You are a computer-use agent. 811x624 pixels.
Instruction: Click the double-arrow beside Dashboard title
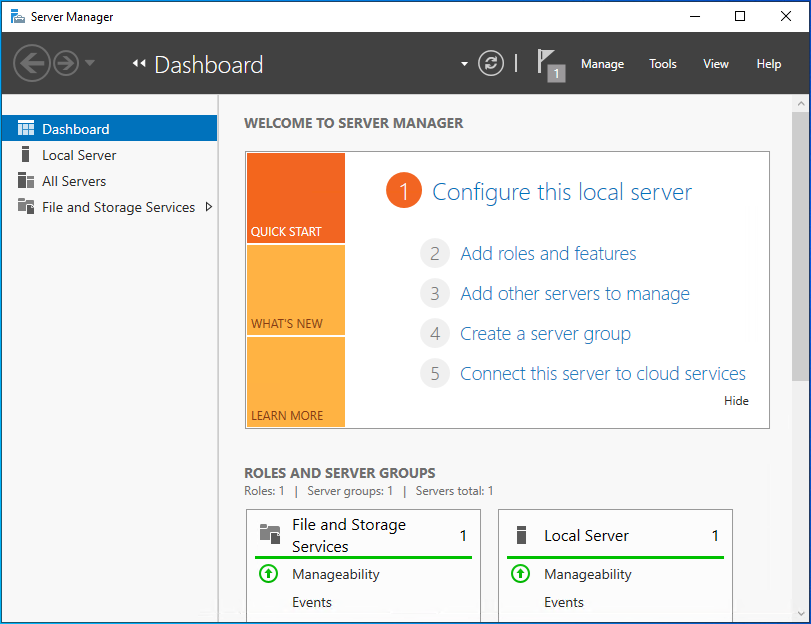[139, 63]
